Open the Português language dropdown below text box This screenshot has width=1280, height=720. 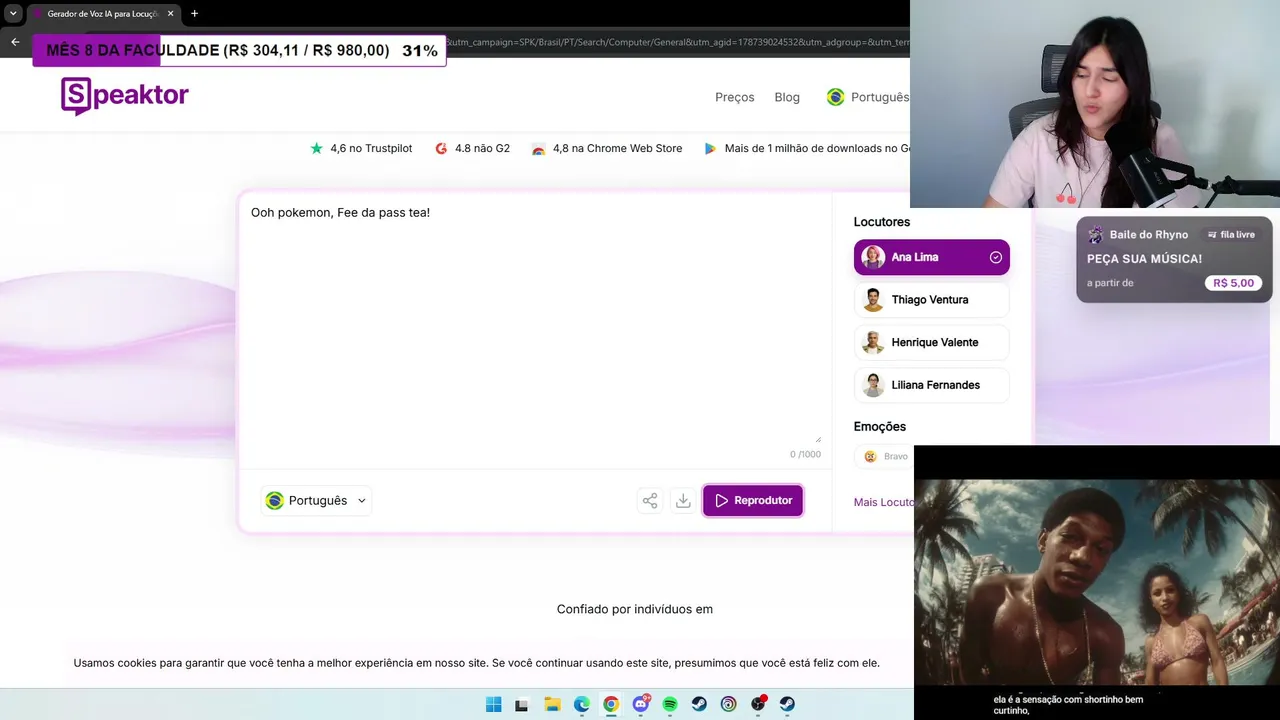[316, 501]
